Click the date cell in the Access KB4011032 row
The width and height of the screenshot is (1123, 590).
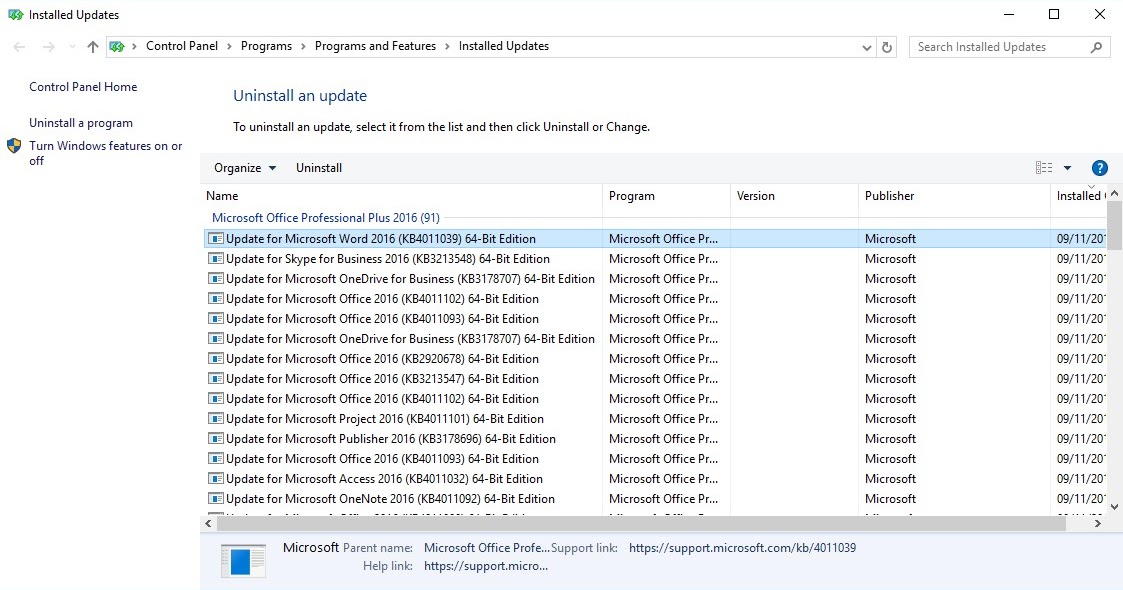click(1081, 479)
